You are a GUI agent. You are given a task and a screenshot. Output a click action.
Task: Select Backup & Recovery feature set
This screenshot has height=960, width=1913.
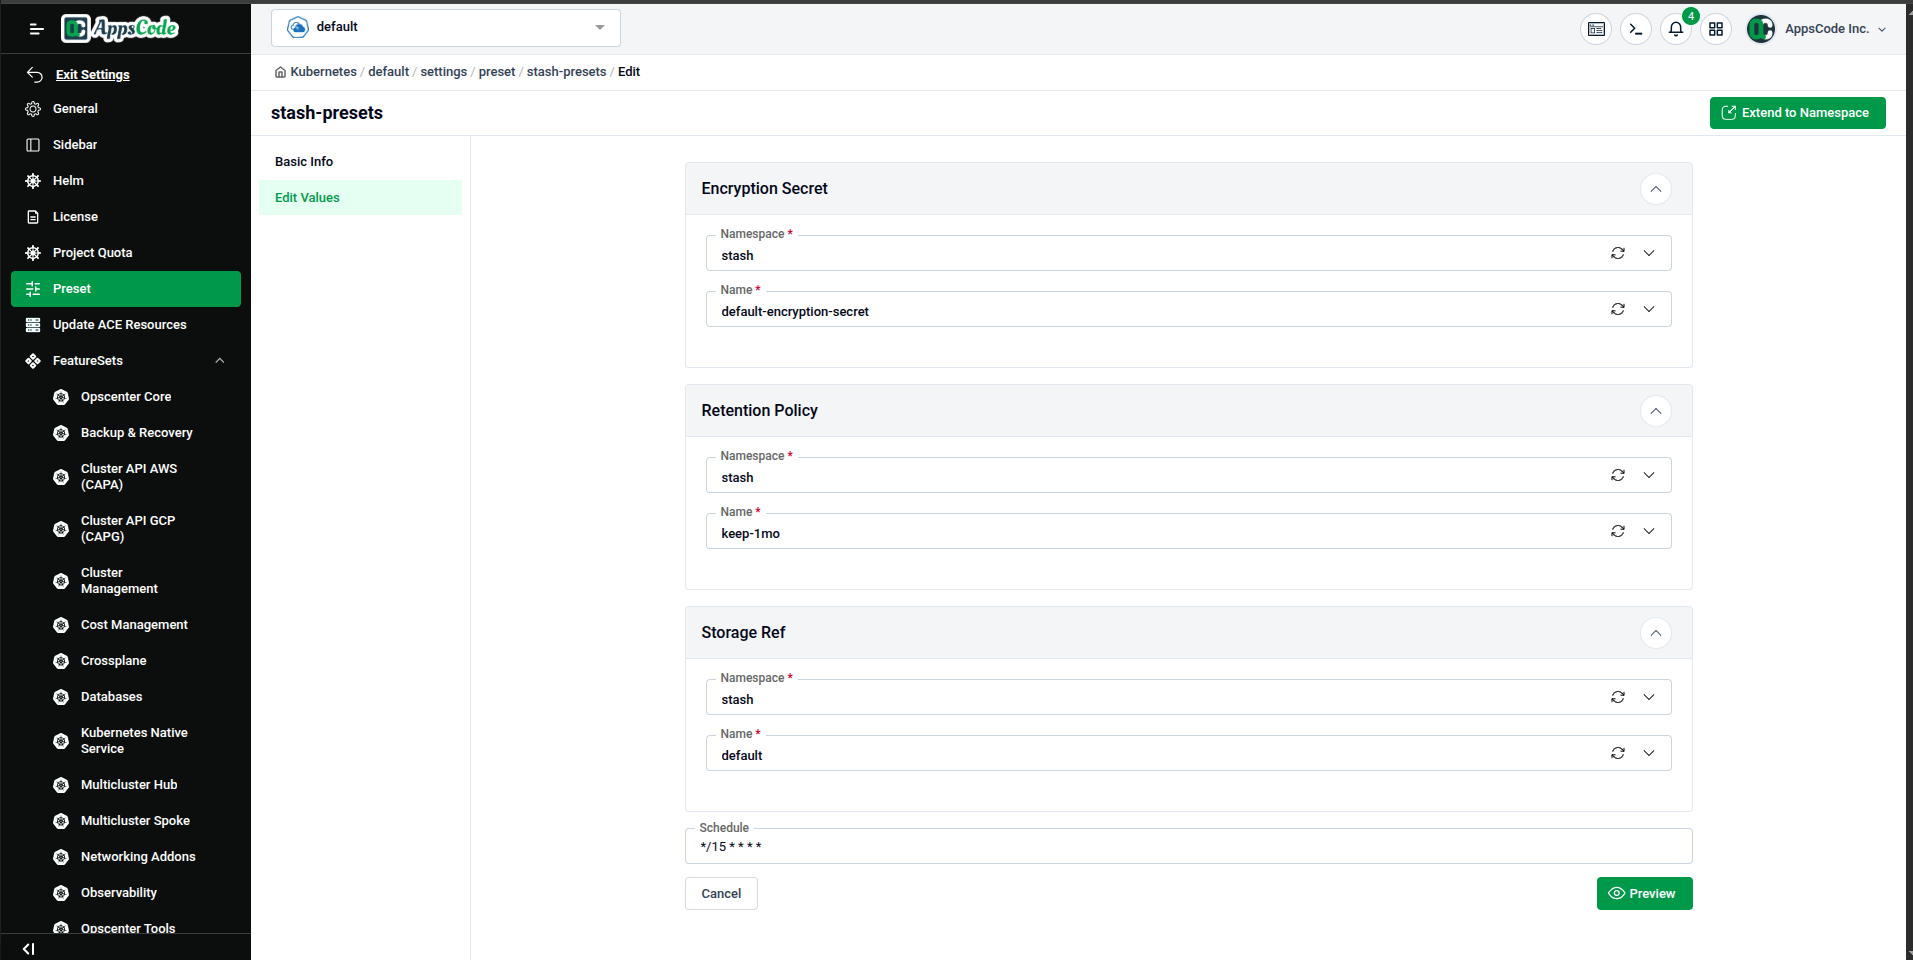click(136, 432)
